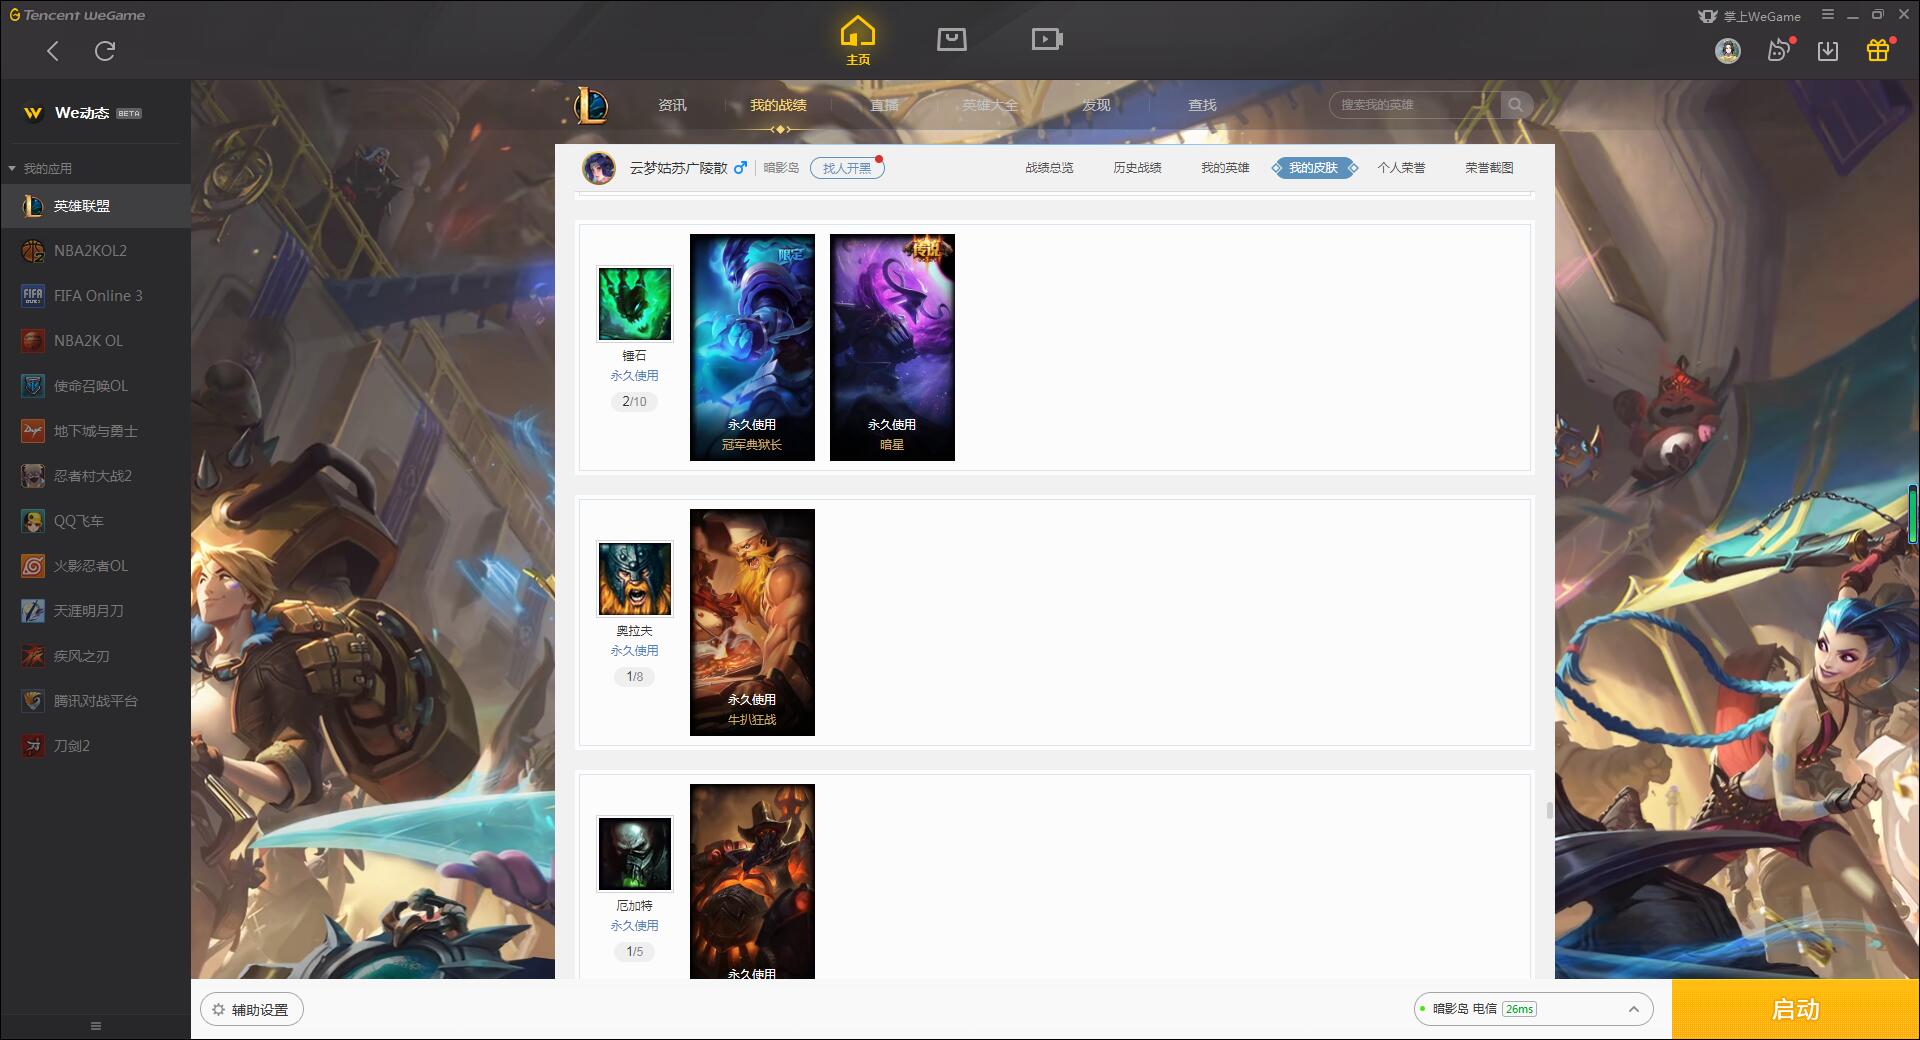
Task: Open the 查找 tab
Action: pos(1202,105)
